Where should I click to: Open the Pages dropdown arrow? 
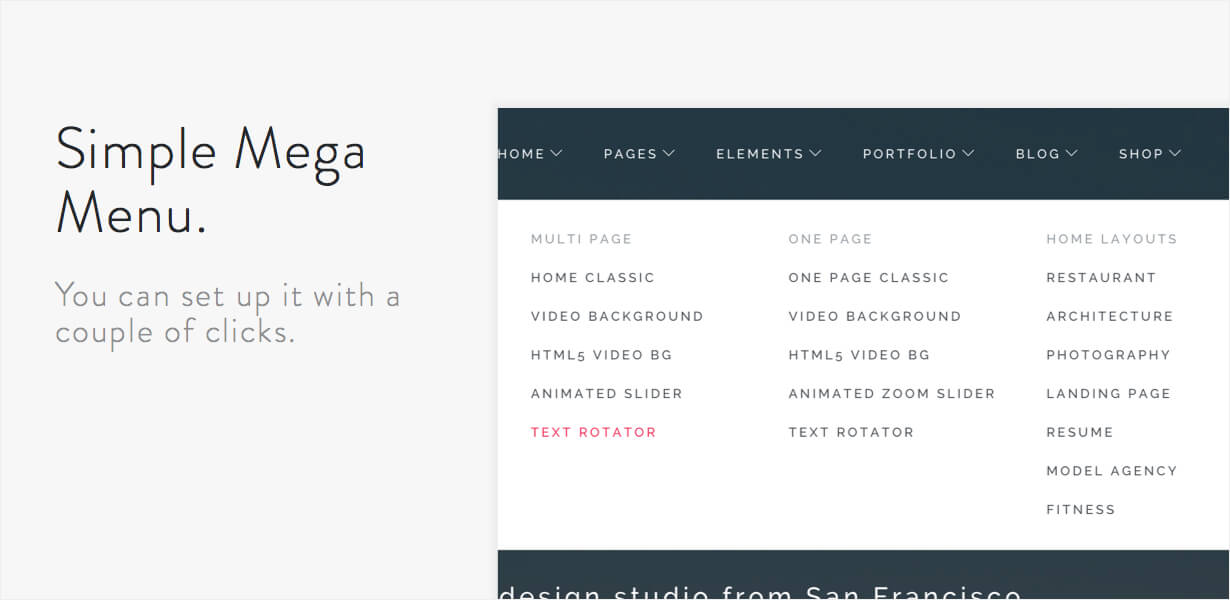click(669, 153)
